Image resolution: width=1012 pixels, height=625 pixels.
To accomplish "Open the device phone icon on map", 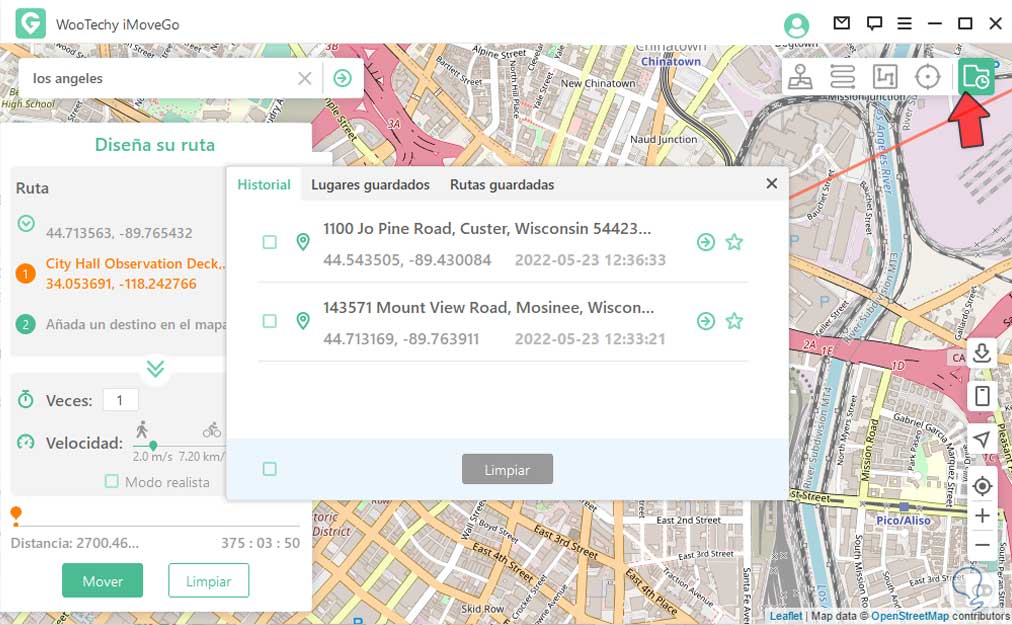I will pos(982,395).
